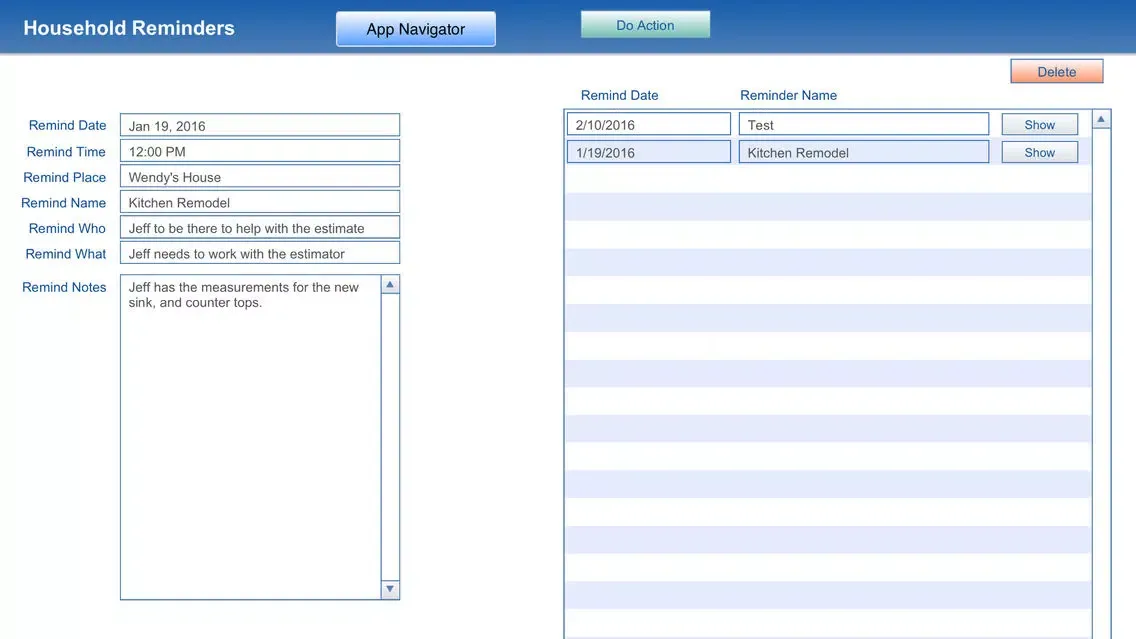
Task: Click the Remind Who field
Action: click(259, 228)
